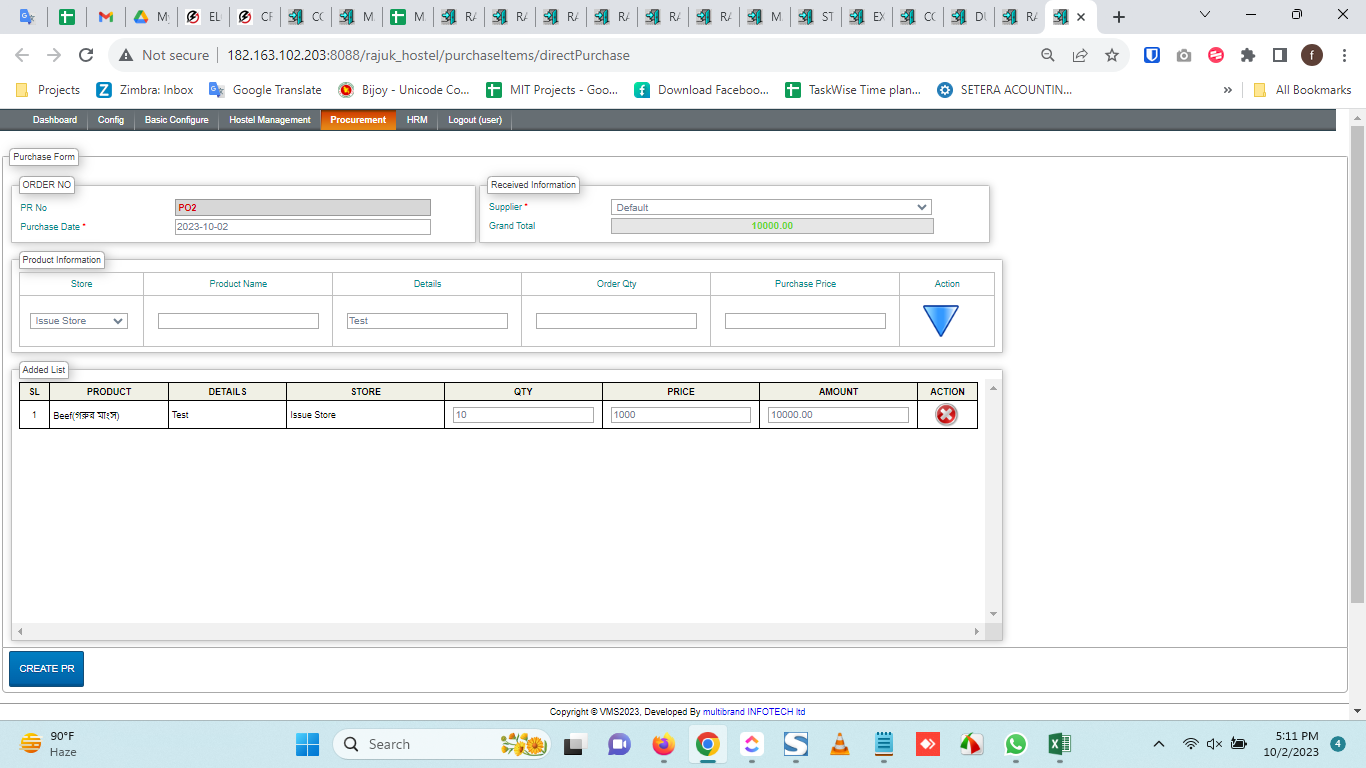Click the Beef product cell text
Viewport: 1366px width, 768px height.
point(87,415)
